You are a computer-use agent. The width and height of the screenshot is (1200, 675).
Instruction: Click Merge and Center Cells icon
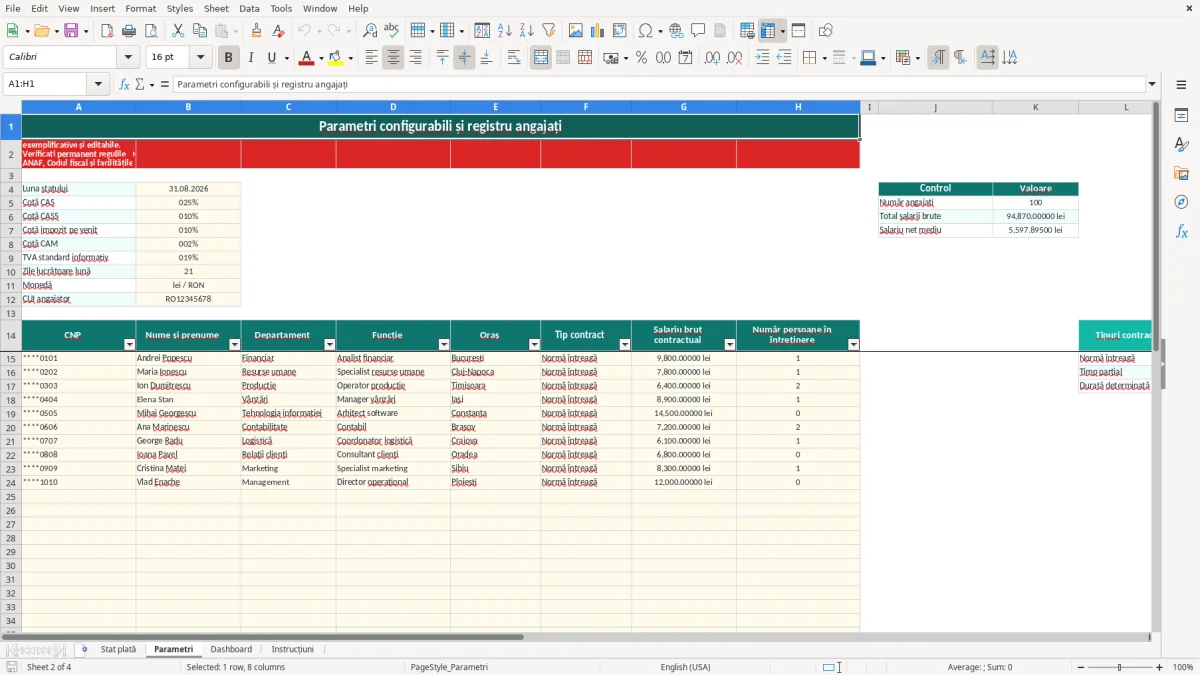click(541, 58)
